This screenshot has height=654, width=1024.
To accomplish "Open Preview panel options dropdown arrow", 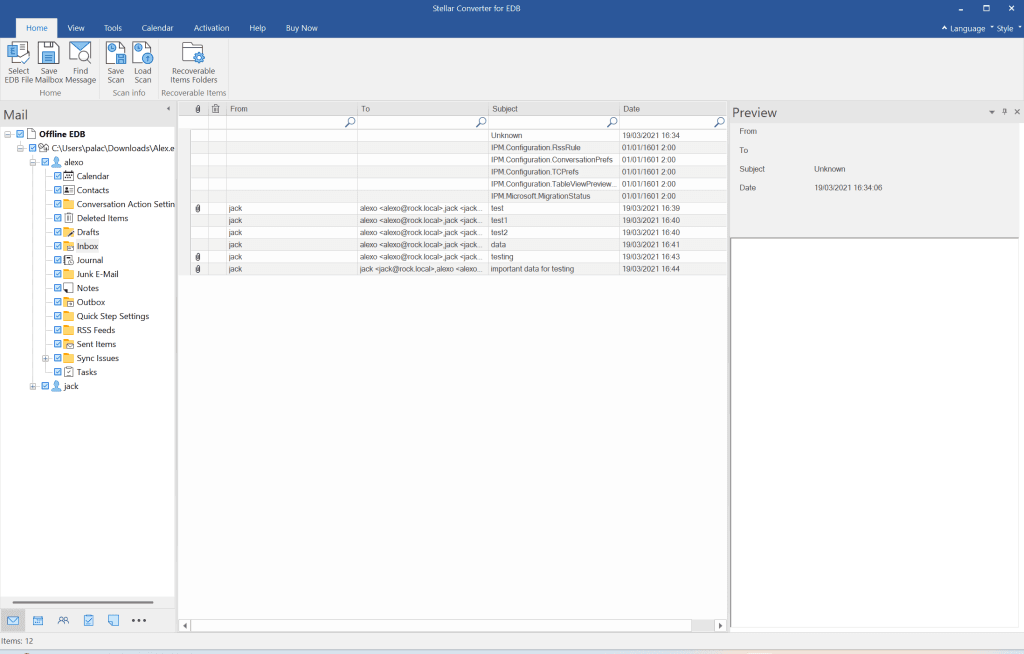I will (x=992, y=112).
